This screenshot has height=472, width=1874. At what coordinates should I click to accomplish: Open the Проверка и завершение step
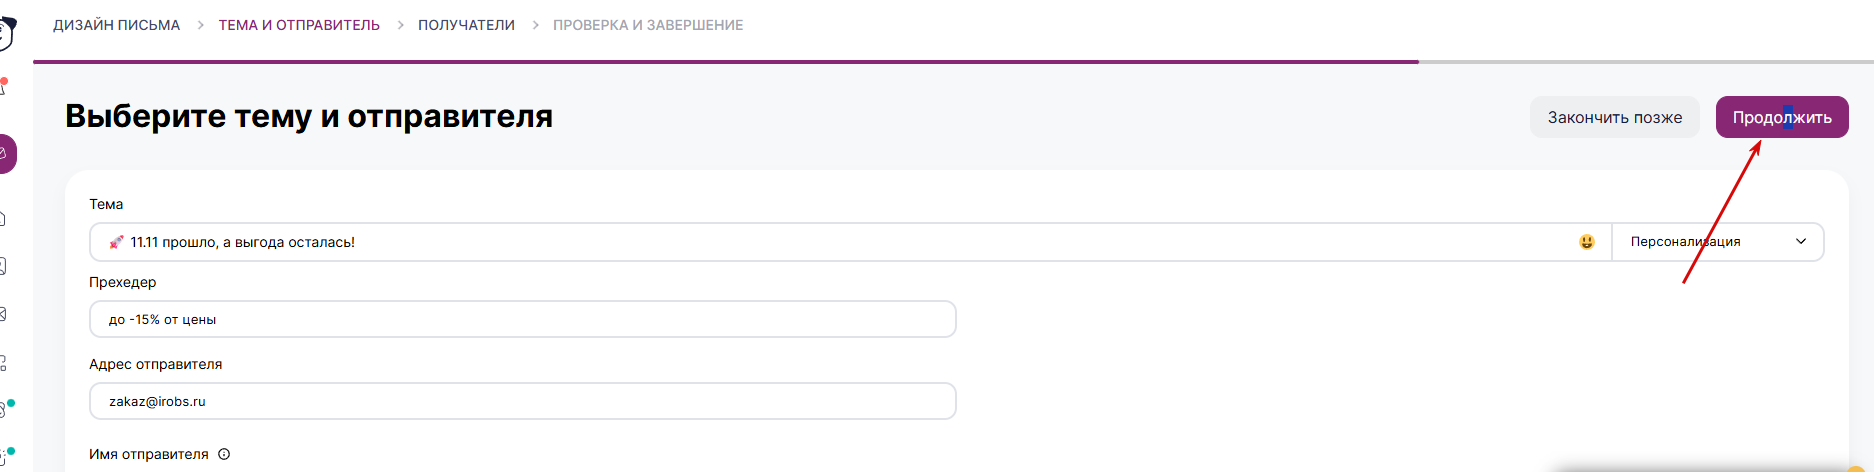pos(648,25)
